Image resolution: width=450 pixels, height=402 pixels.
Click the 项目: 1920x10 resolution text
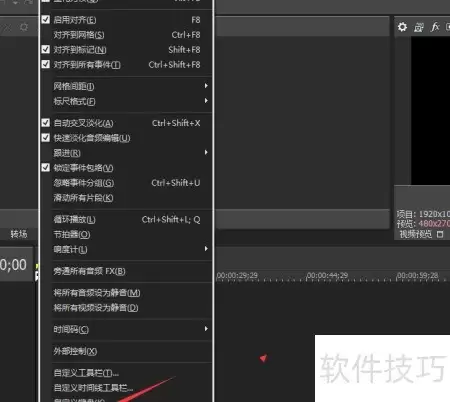(423, 214)
